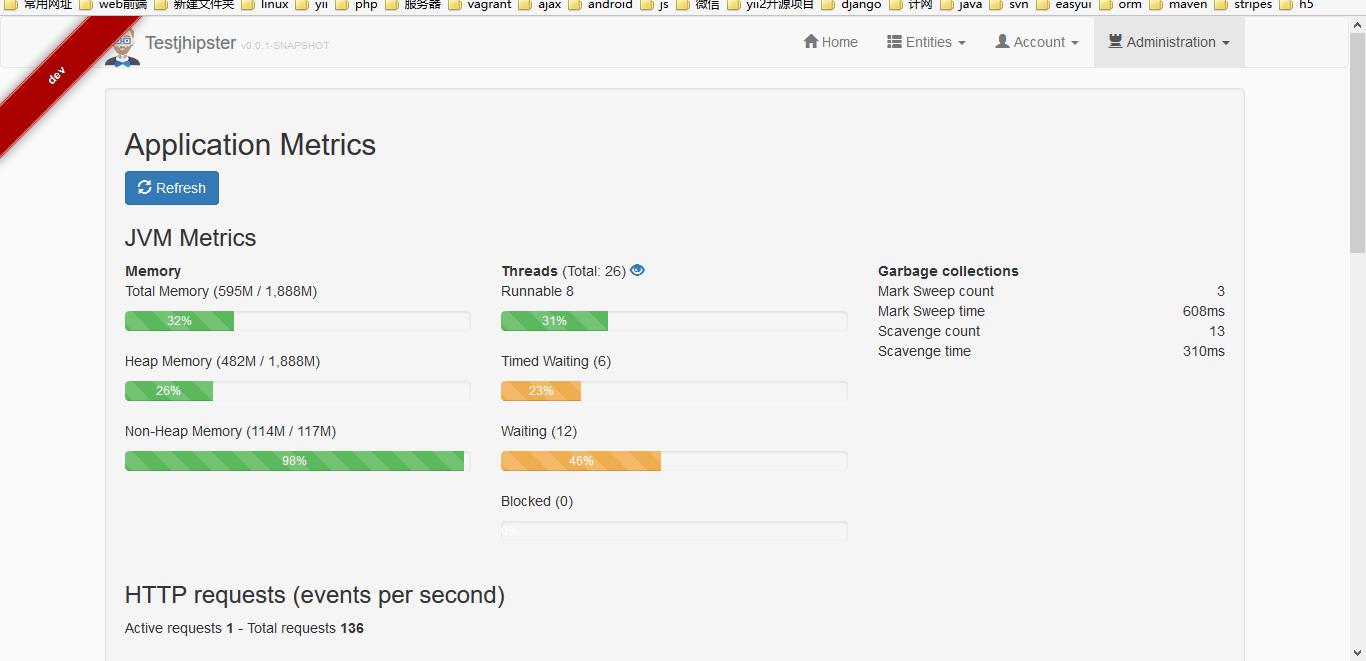Screen dimensions: 1366x661
Task: Click the 'Waiting (12)' label
Action: click(x=539, y=431)
